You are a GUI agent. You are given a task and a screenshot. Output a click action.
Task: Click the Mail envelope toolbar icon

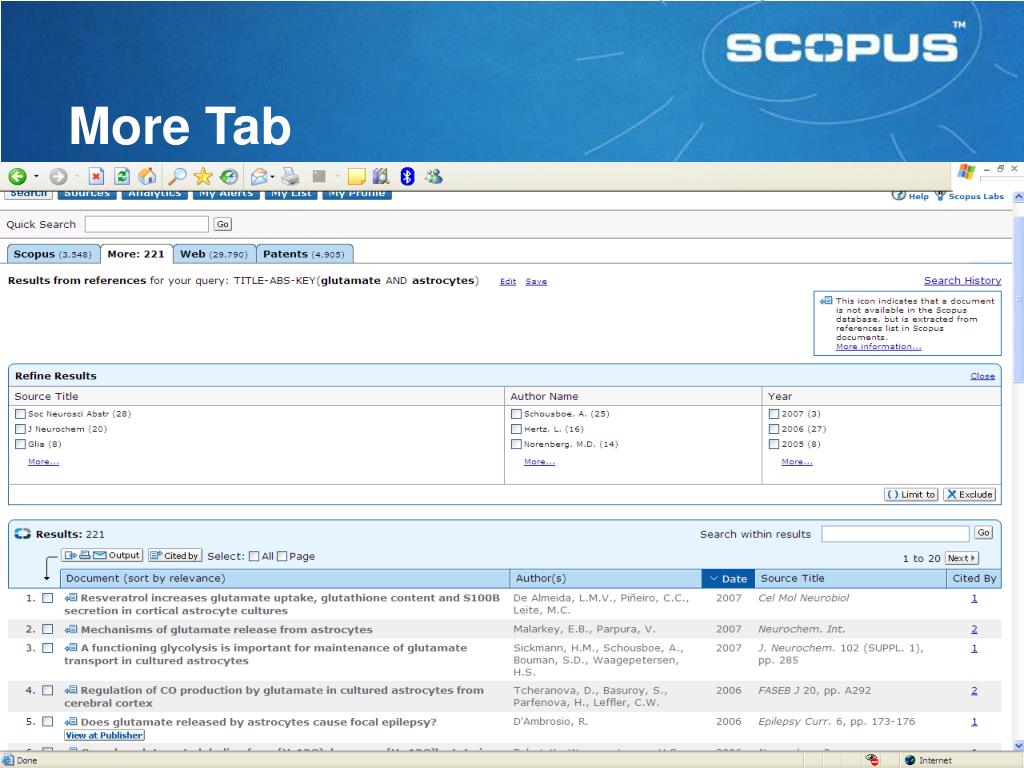click(x=259, y=176)
